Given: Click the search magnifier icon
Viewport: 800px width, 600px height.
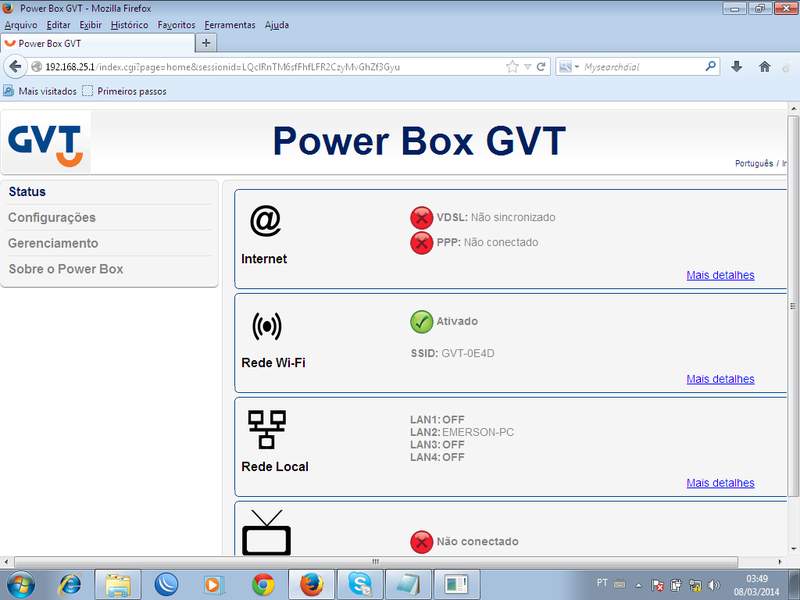Looking at the screenshot, I should tap(710, 66).
